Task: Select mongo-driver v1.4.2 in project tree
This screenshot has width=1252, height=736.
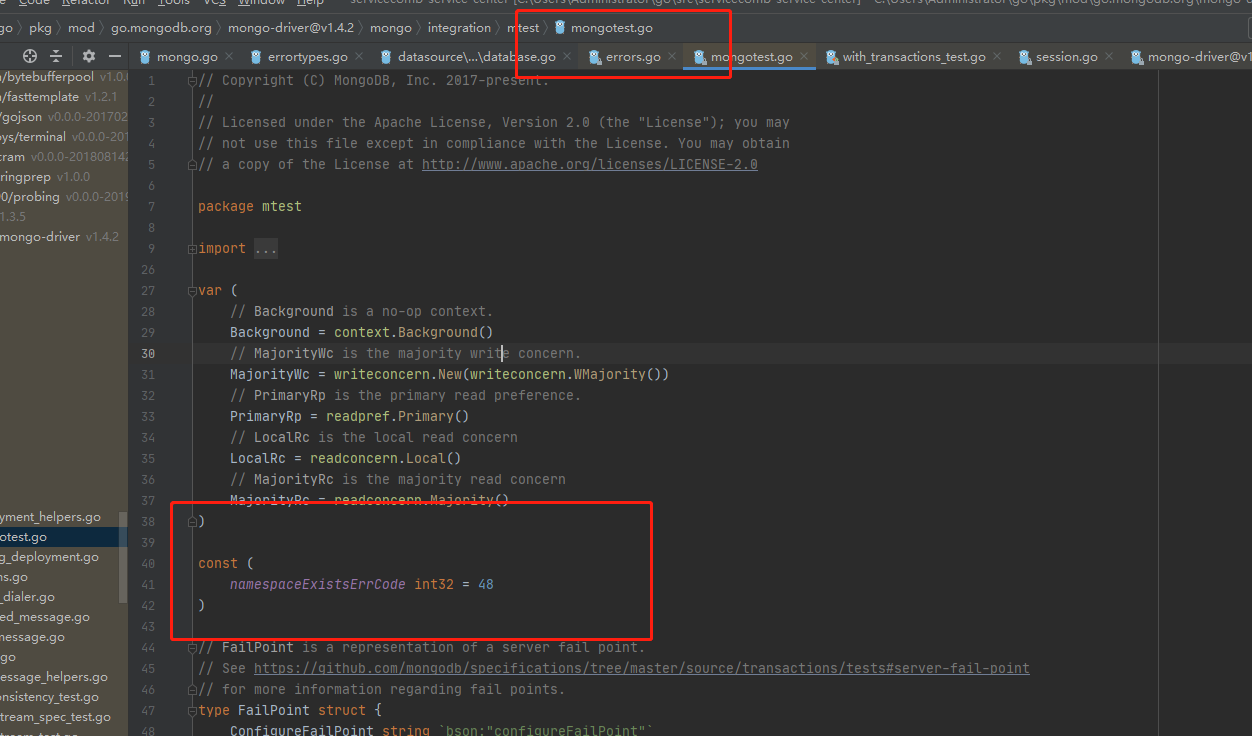Action: (59, 237)
